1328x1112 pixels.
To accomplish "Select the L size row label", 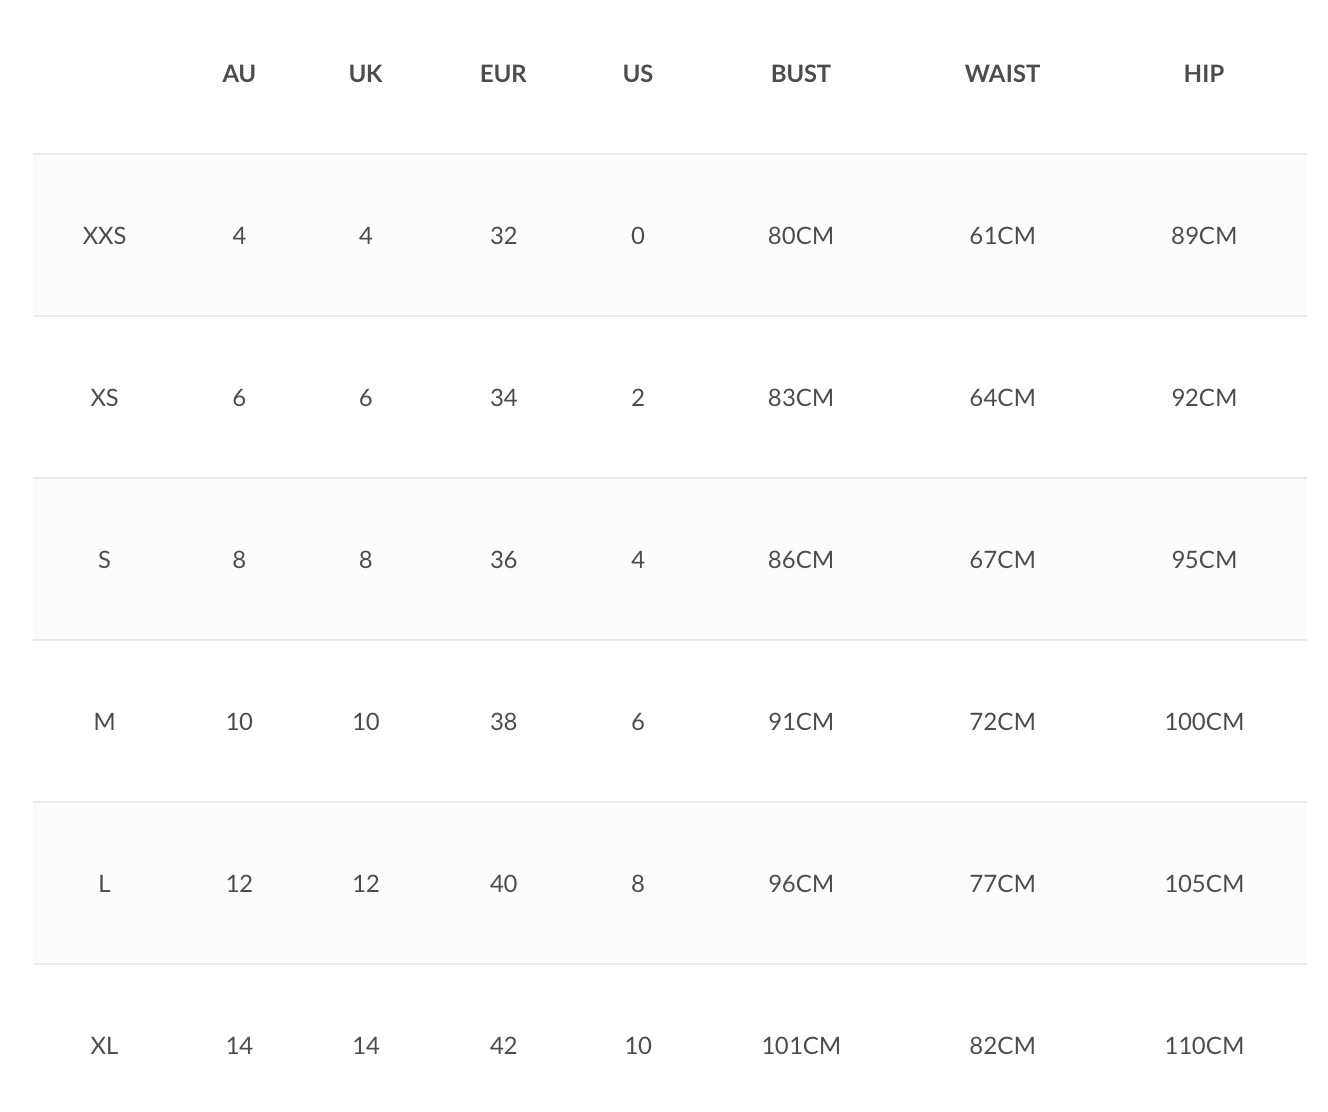I will 104,884.
